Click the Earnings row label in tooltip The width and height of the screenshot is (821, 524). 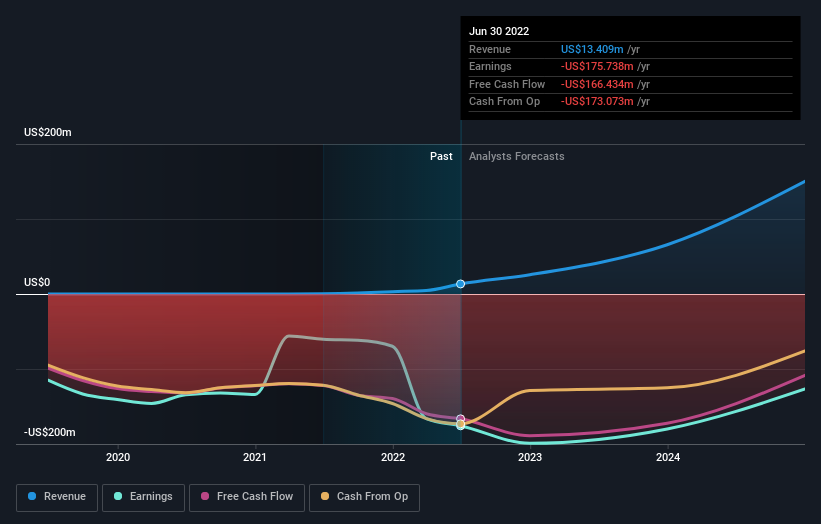click(490, 66)
